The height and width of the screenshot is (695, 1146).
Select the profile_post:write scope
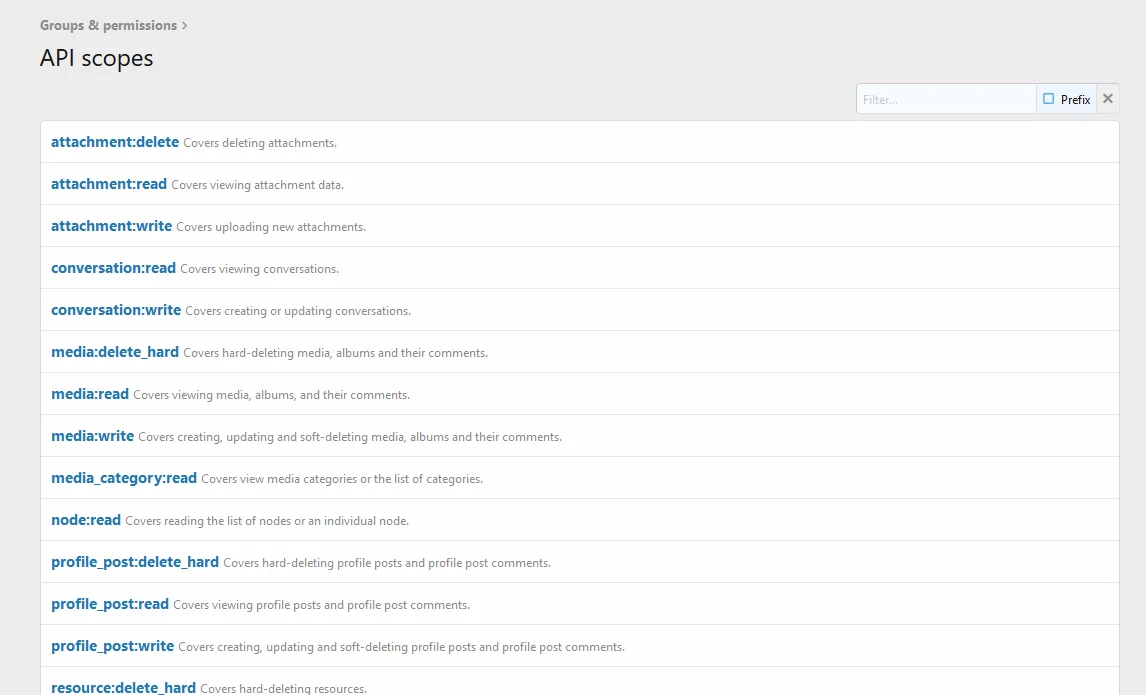click(113, 646)
